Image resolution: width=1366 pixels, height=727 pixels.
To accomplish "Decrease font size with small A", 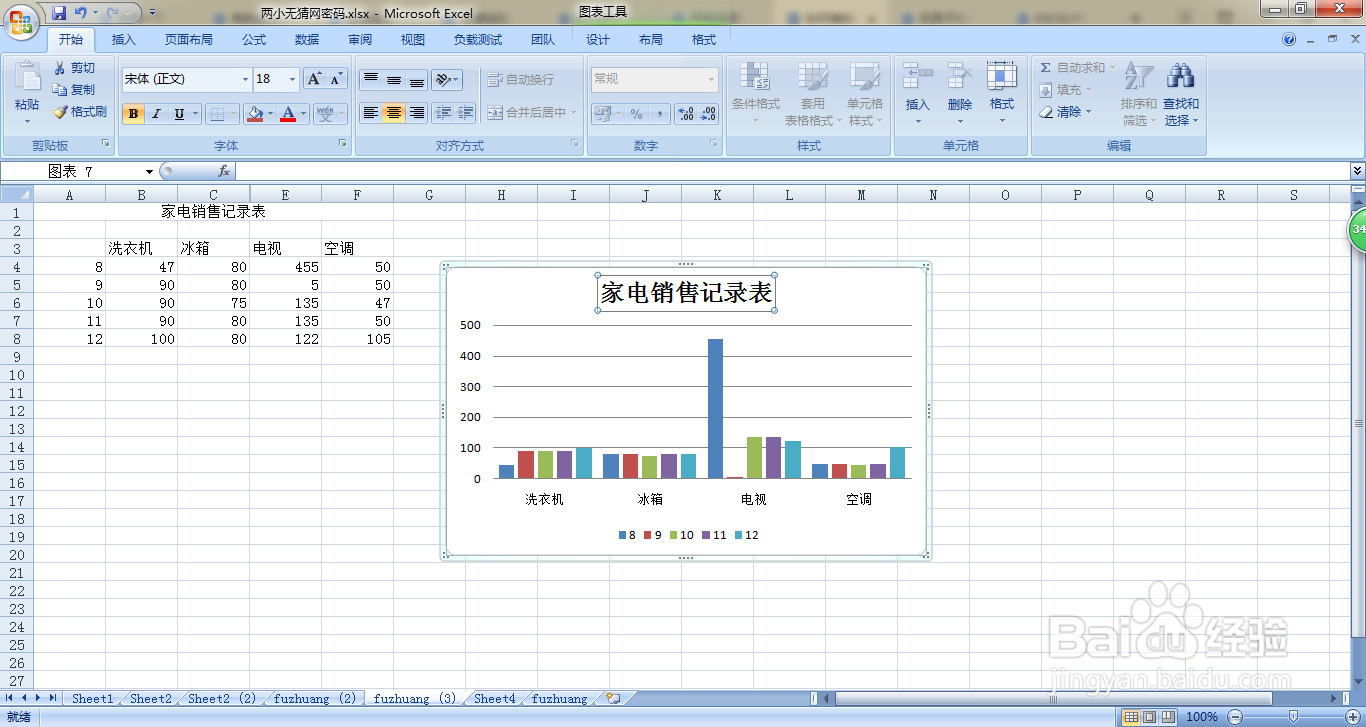I will tap(336, 79).
